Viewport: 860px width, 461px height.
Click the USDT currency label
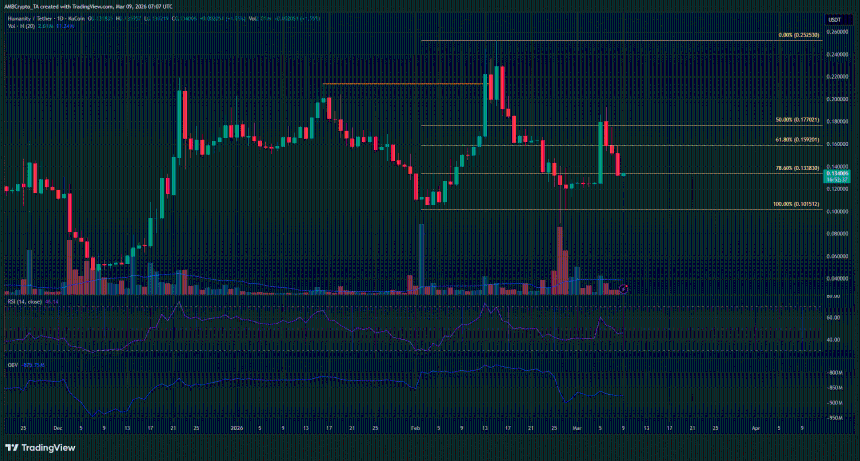tap(834, 20)
